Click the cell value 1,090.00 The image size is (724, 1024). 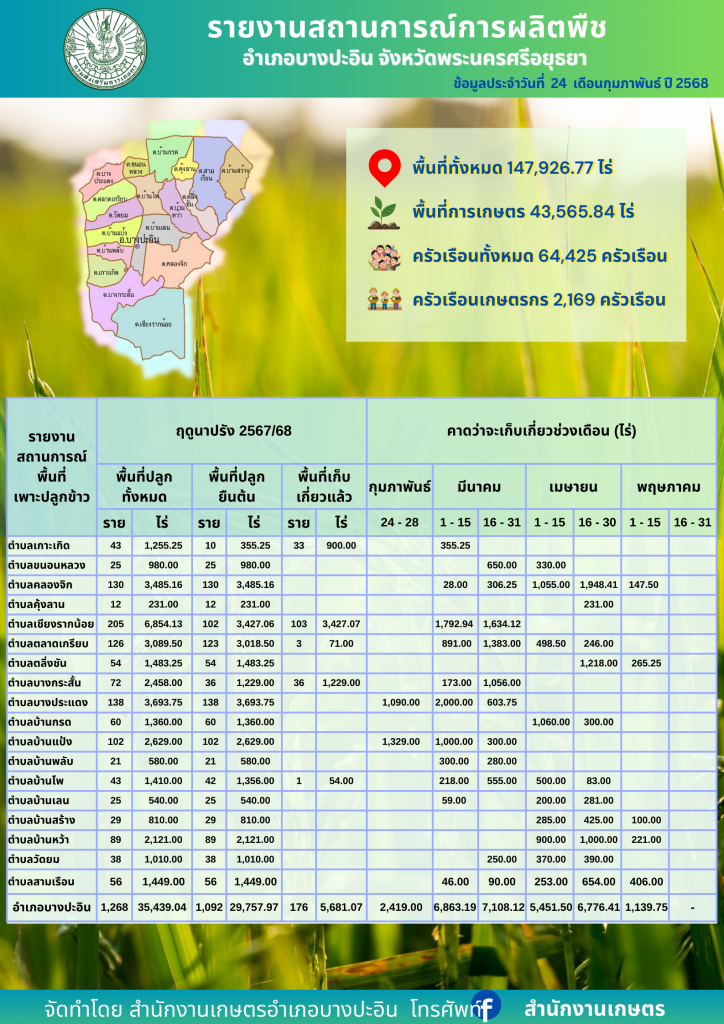coord(400,703)
